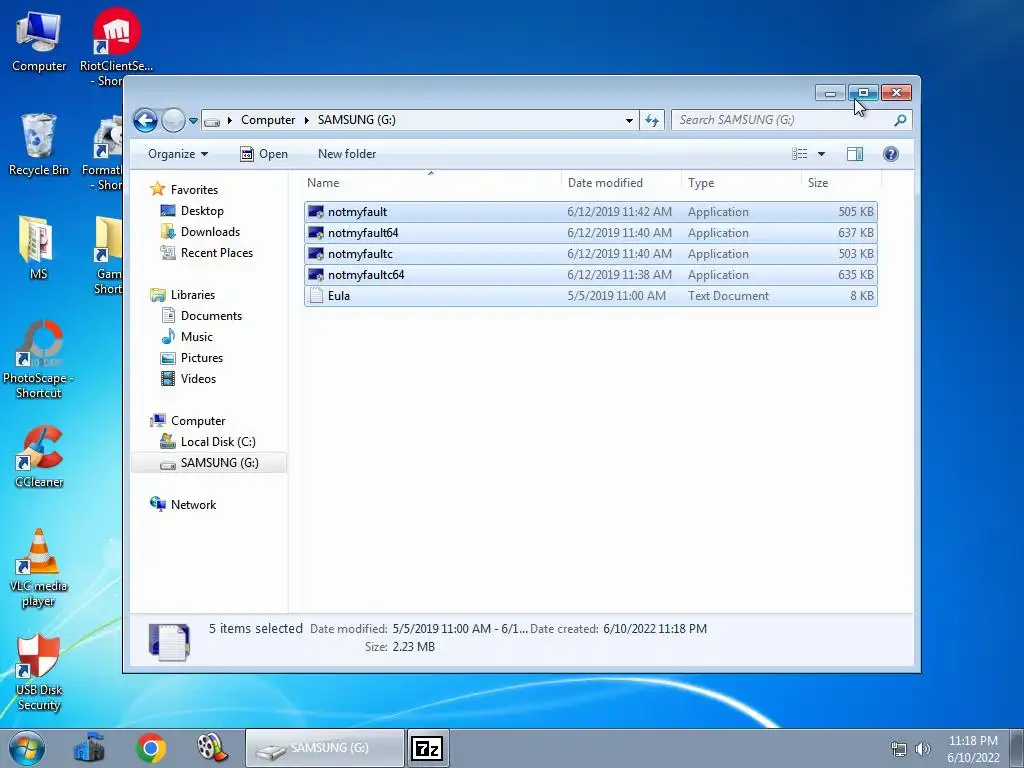Click the Open toolbar button

coord(264,154)
